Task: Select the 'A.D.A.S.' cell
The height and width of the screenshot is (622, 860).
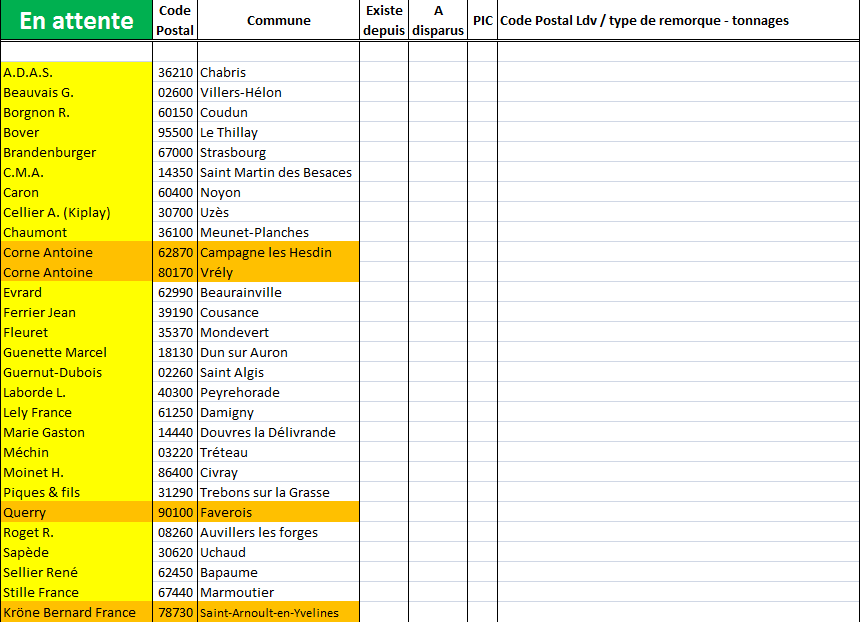Action: (76, 72)
